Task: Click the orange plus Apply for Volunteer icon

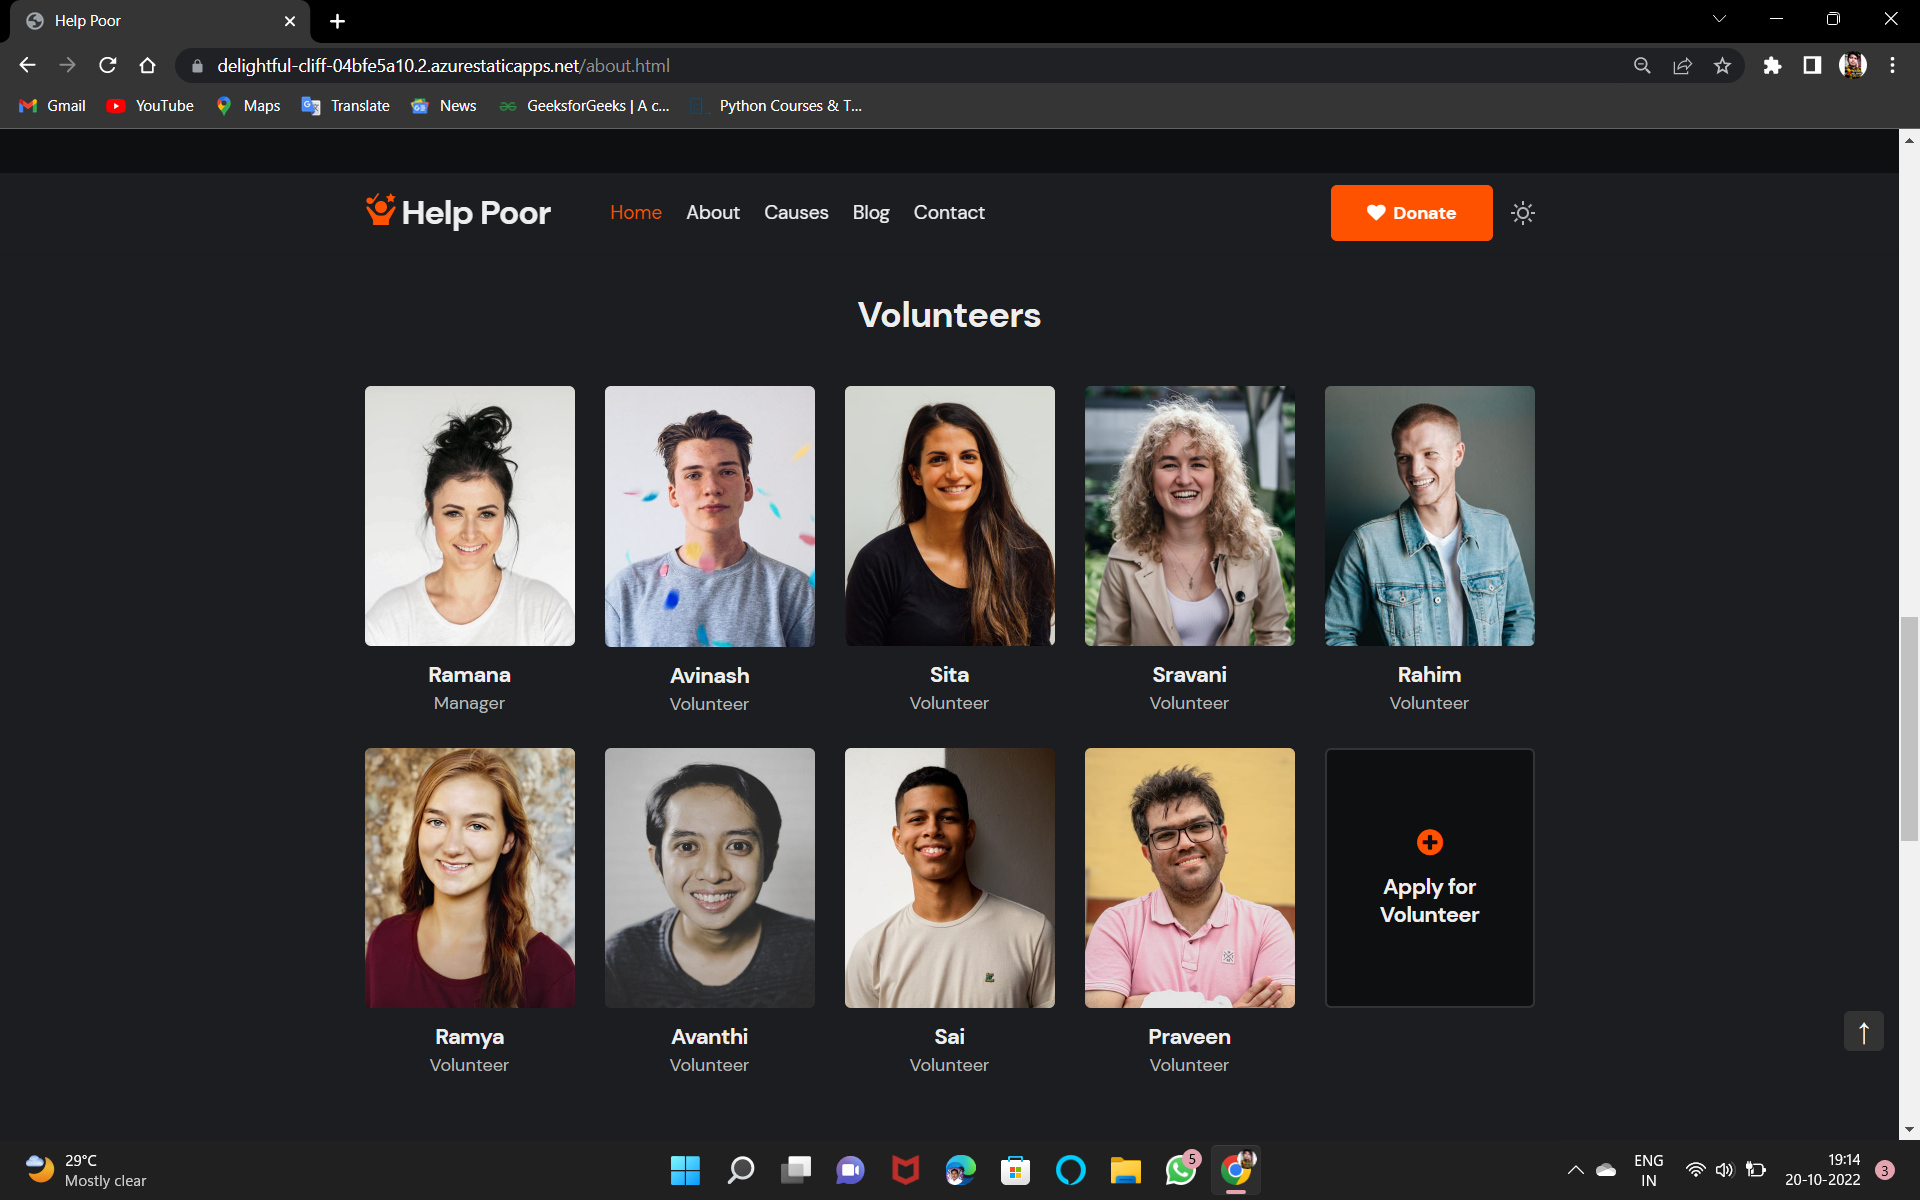Action: point(1429,842)
